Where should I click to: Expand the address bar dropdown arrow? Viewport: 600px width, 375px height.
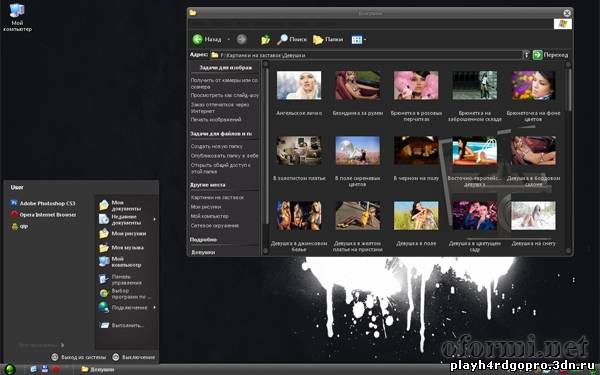pos(526,55)
